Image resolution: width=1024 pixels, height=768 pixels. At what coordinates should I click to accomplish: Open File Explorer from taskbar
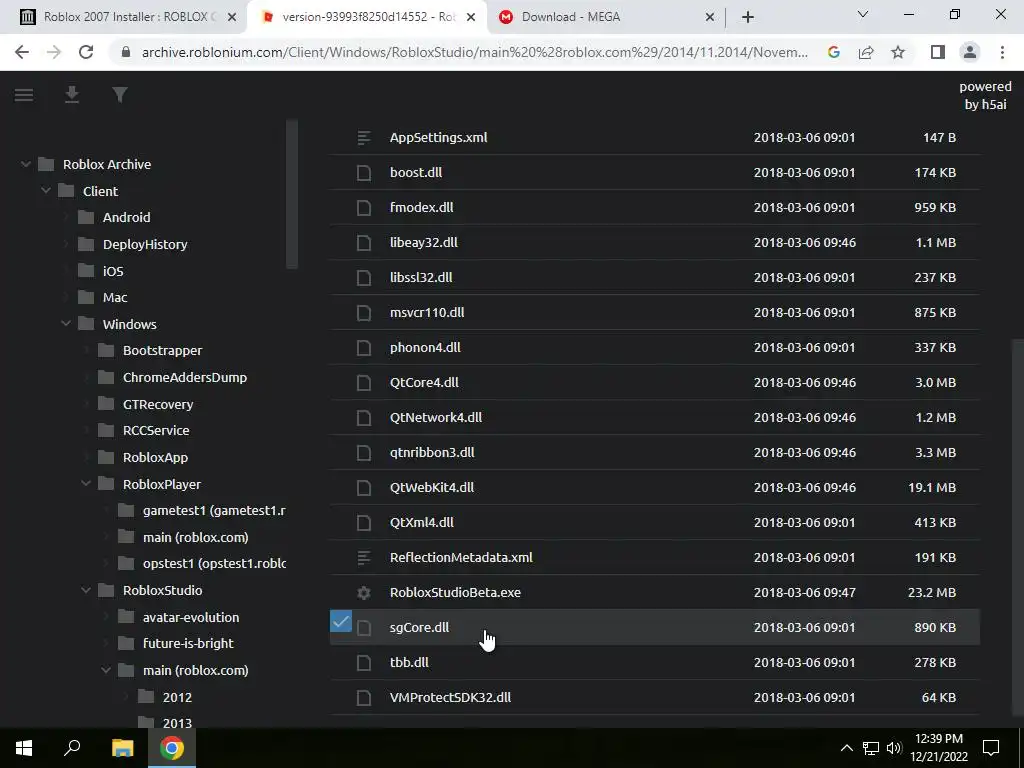[122, 748]
